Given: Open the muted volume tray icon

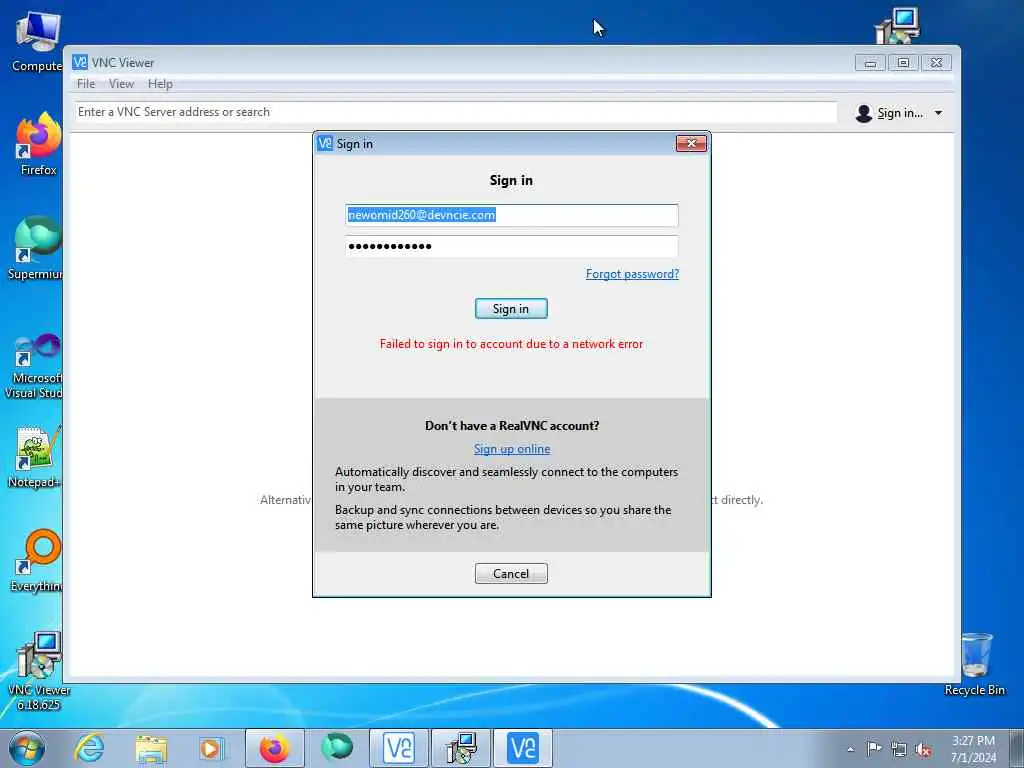Looking at the screenshot, I should [x=923, y=750].
